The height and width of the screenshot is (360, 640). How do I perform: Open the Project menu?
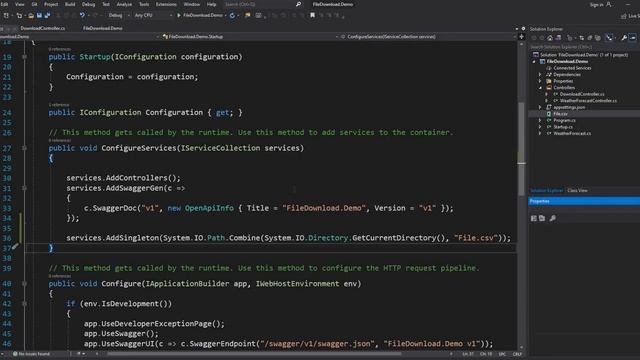(x=51, y=4)
